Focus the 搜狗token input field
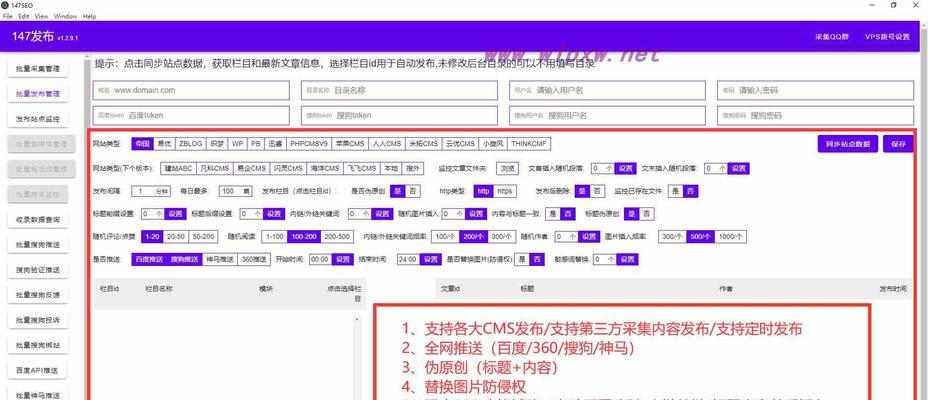Screen dimensions: 928x400 pyautogui.click(x=399, y=115)
